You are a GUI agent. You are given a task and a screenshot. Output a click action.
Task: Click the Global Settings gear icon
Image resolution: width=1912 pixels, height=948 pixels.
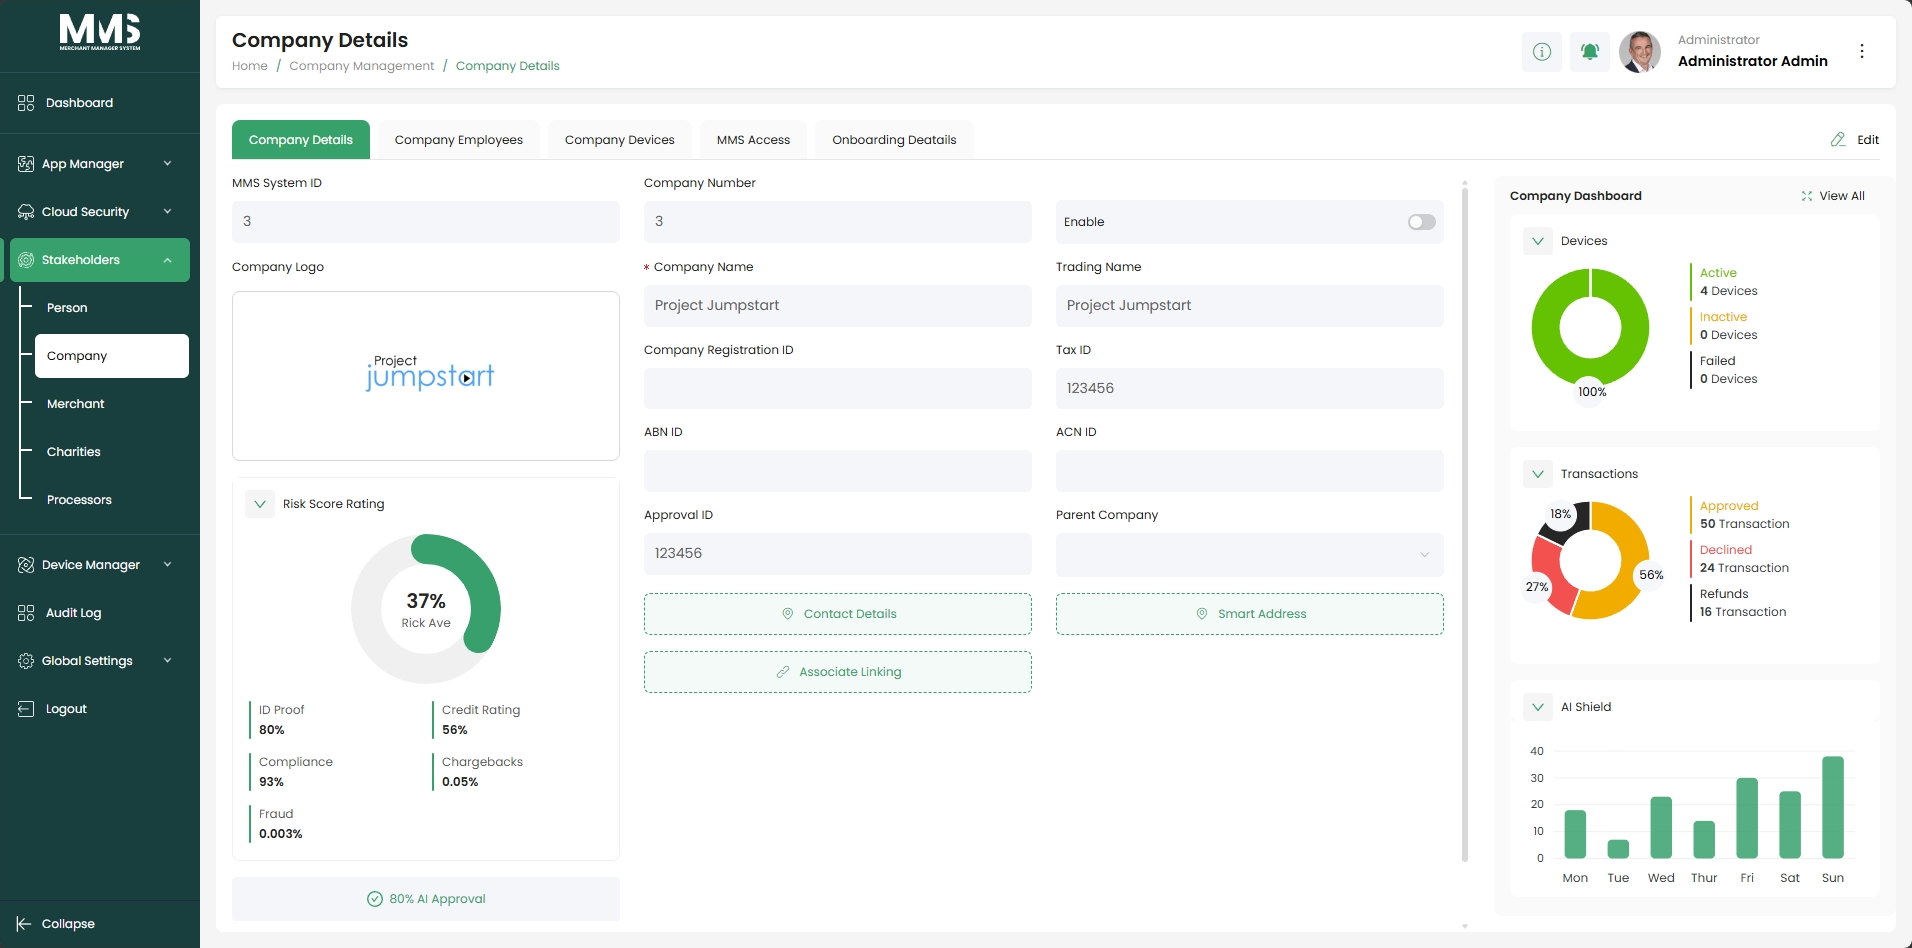(26, 661)
